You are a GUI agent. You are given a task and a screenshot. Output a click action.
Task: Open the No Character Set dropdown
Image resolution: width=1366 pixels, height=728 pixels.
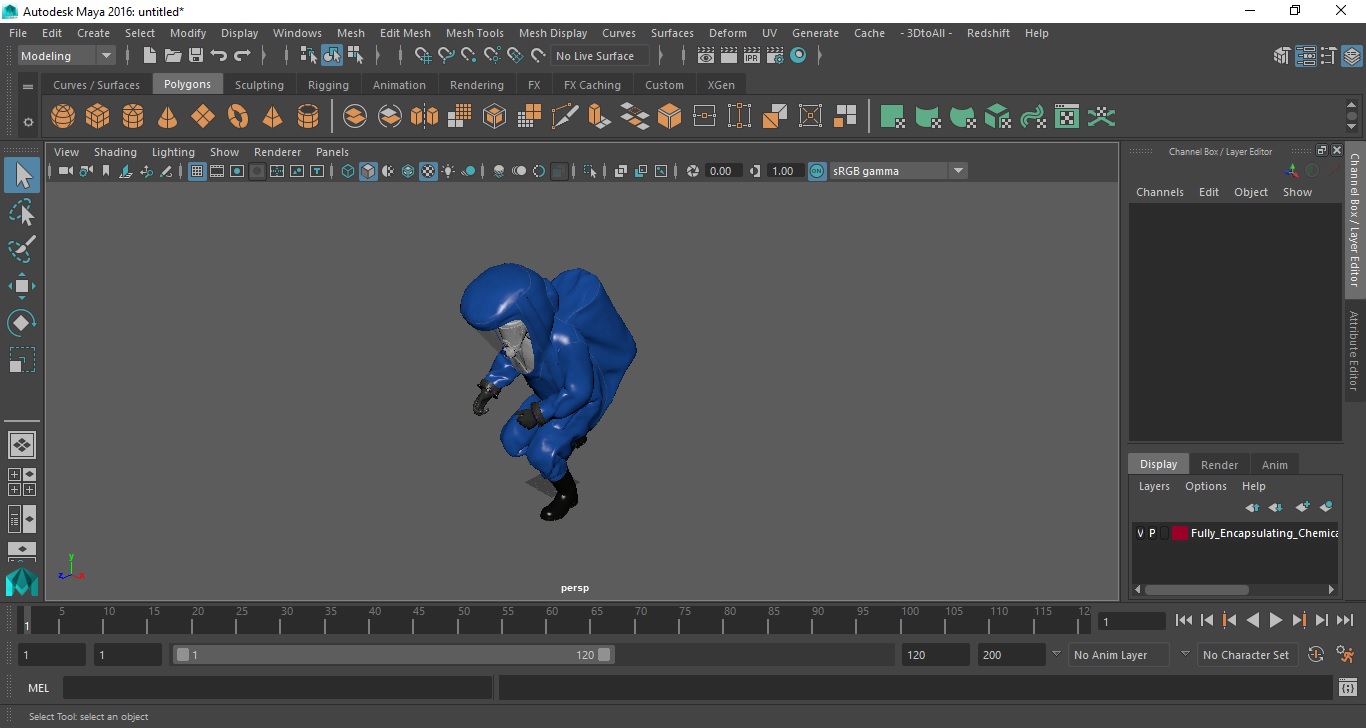[1246, 655]
